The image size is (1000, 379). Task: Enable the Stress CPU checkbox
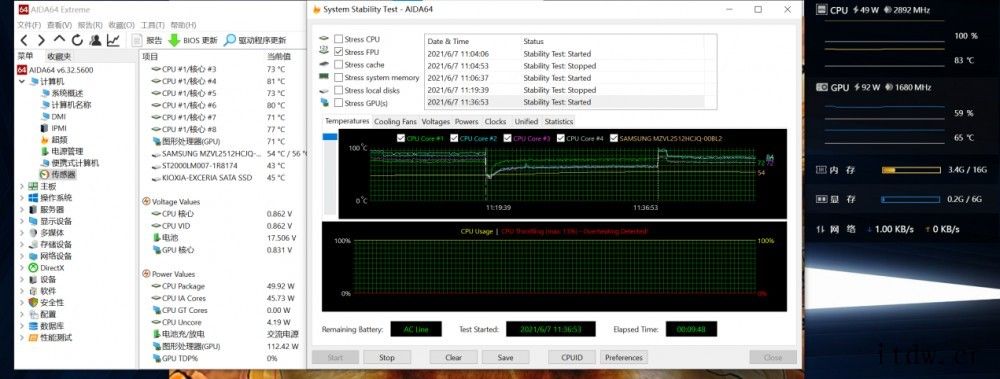(x=339, y=40)
